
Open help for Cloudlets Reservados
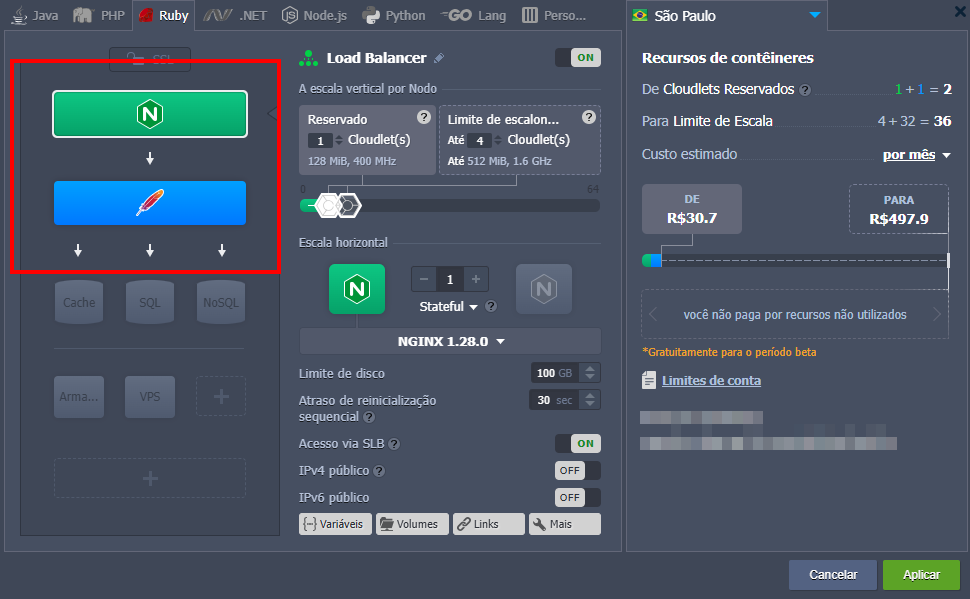(805, 90)
